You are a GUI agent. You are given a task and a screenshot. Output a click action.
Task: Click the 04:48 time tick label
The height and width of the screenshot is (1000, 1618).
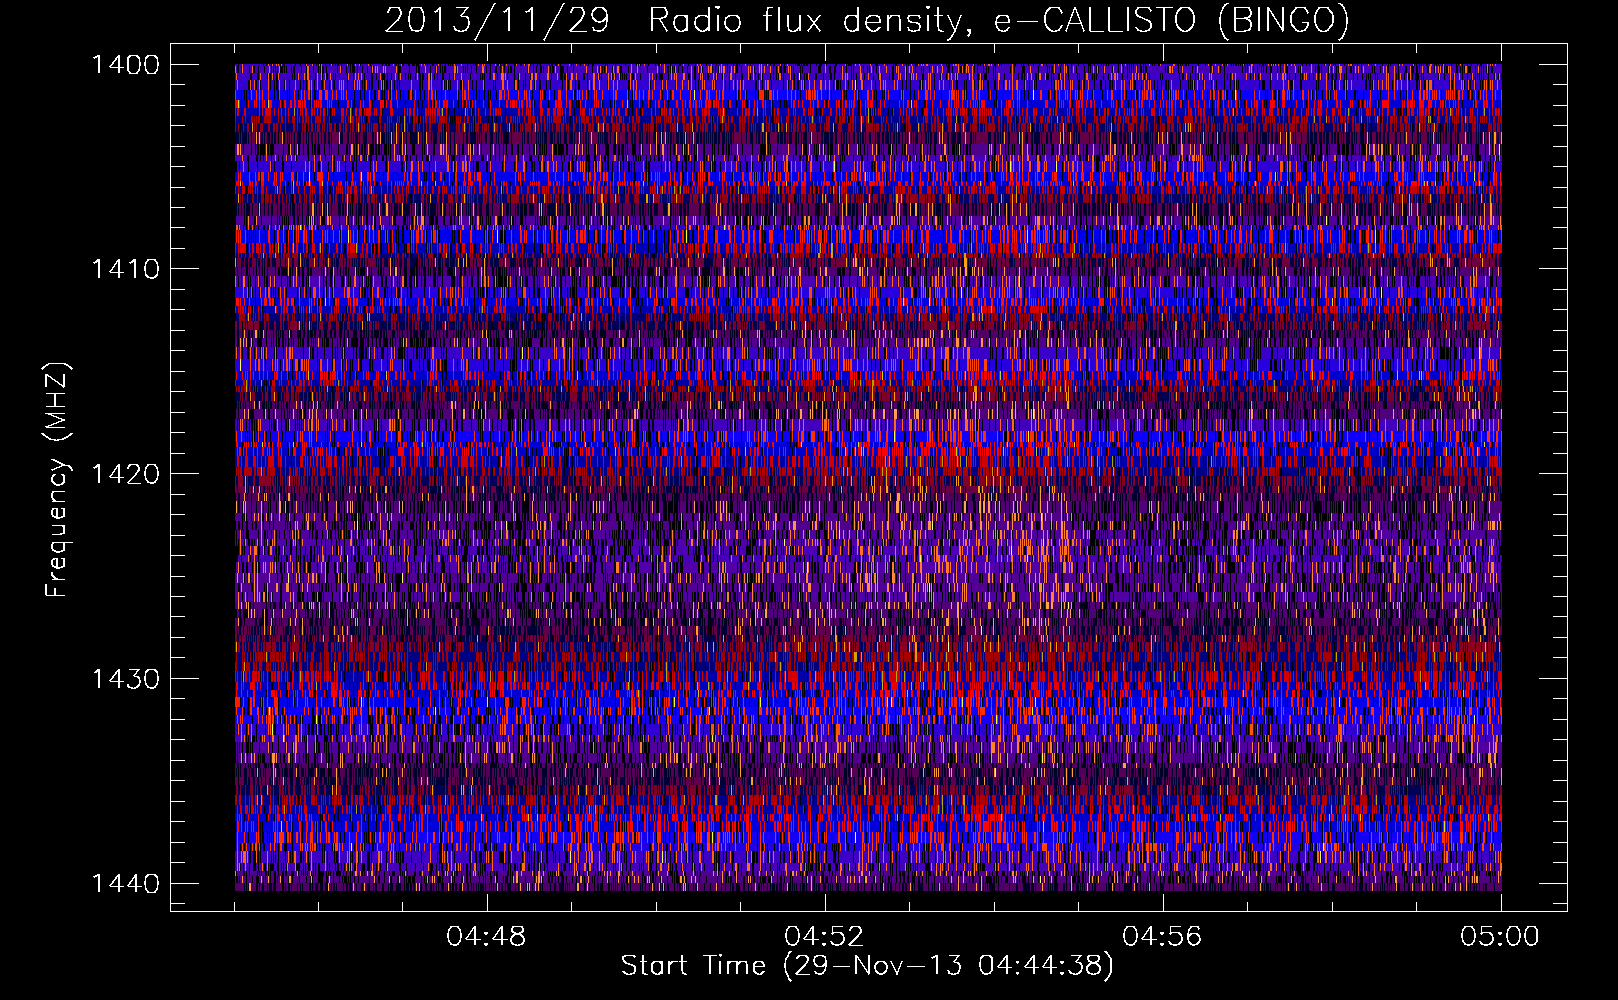(486, 937)
